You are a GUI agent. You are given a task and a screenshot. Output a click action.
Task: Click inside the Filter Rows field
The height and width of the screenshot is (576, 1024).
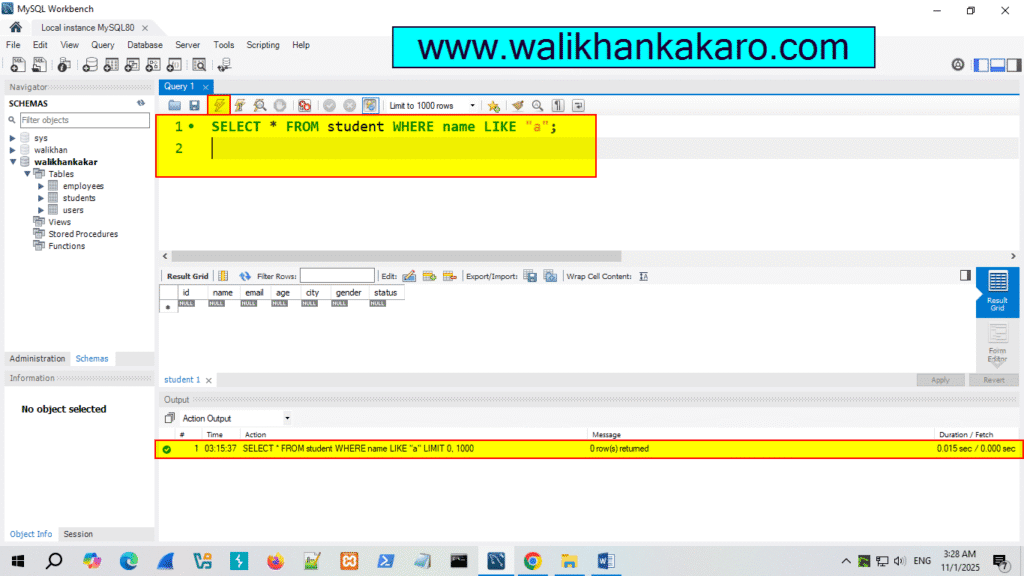[x=338, y=275]
